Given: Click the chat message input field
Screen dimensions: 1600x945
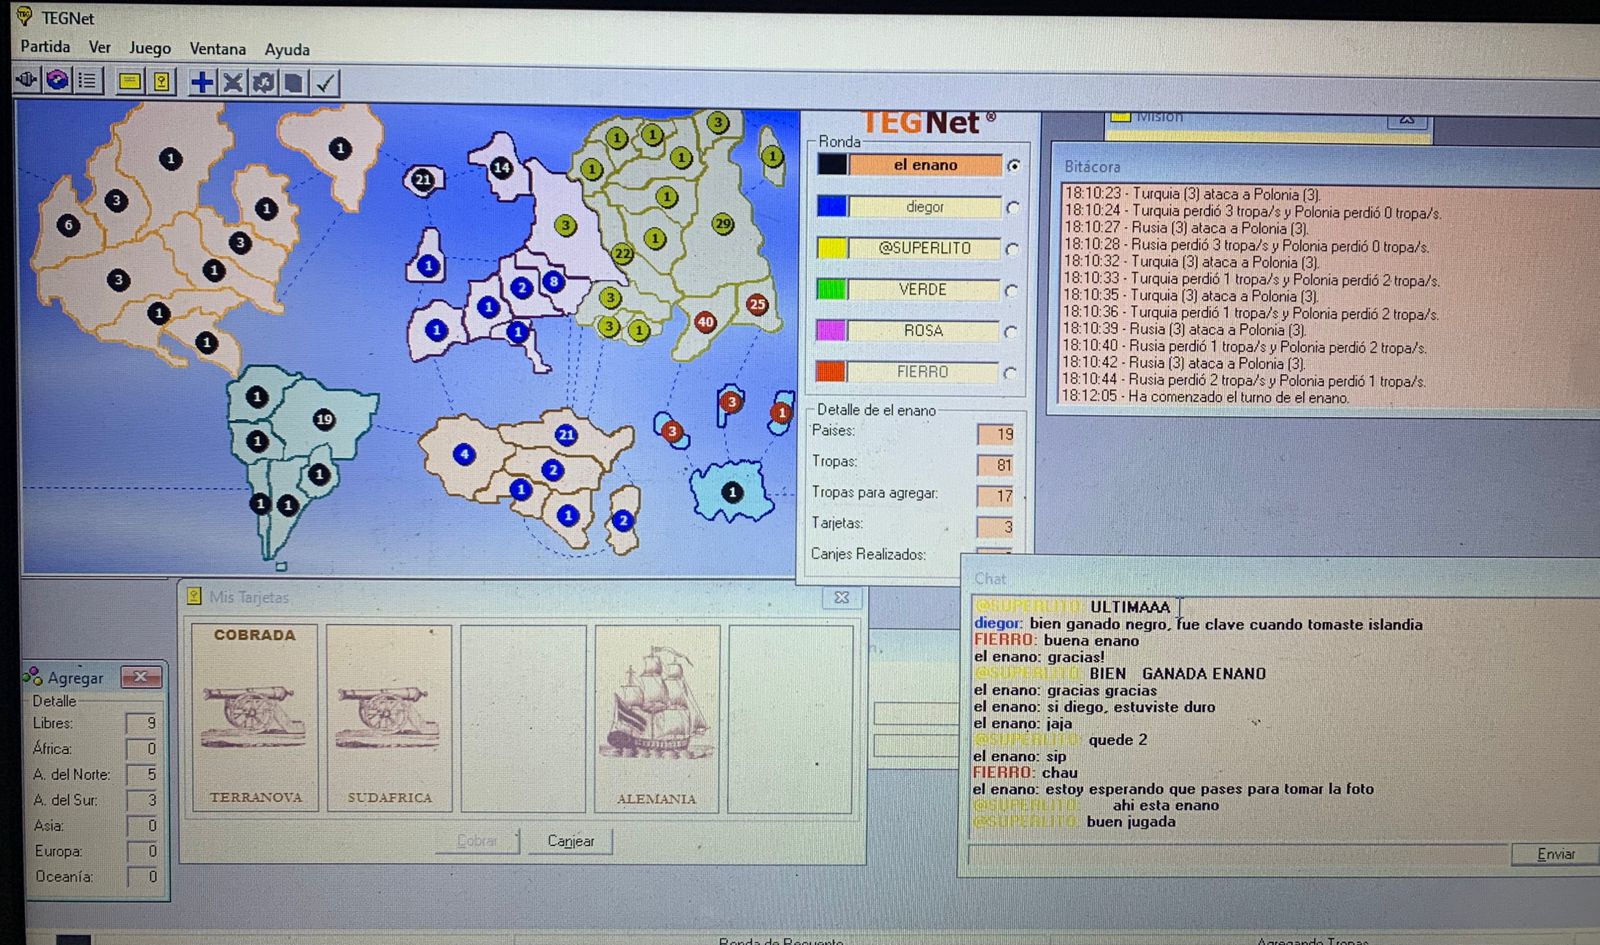Looking at the screenshot, I should [1237, 854].
